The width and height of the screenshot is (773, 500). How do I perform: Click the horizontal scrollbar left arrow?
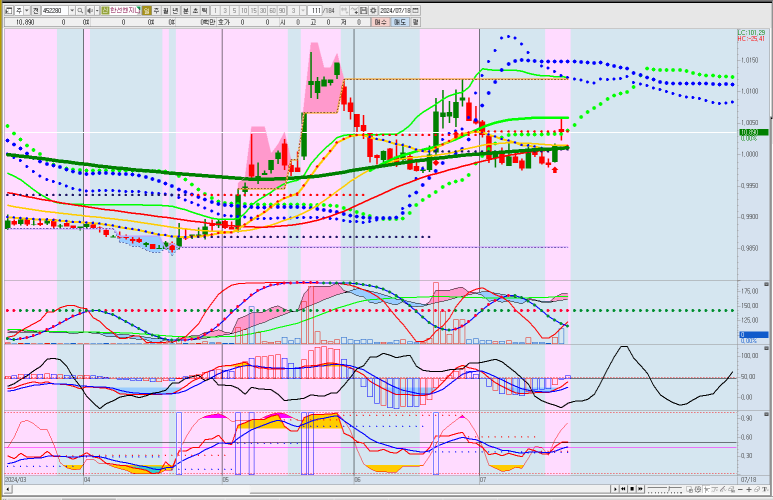pos(8,490)
